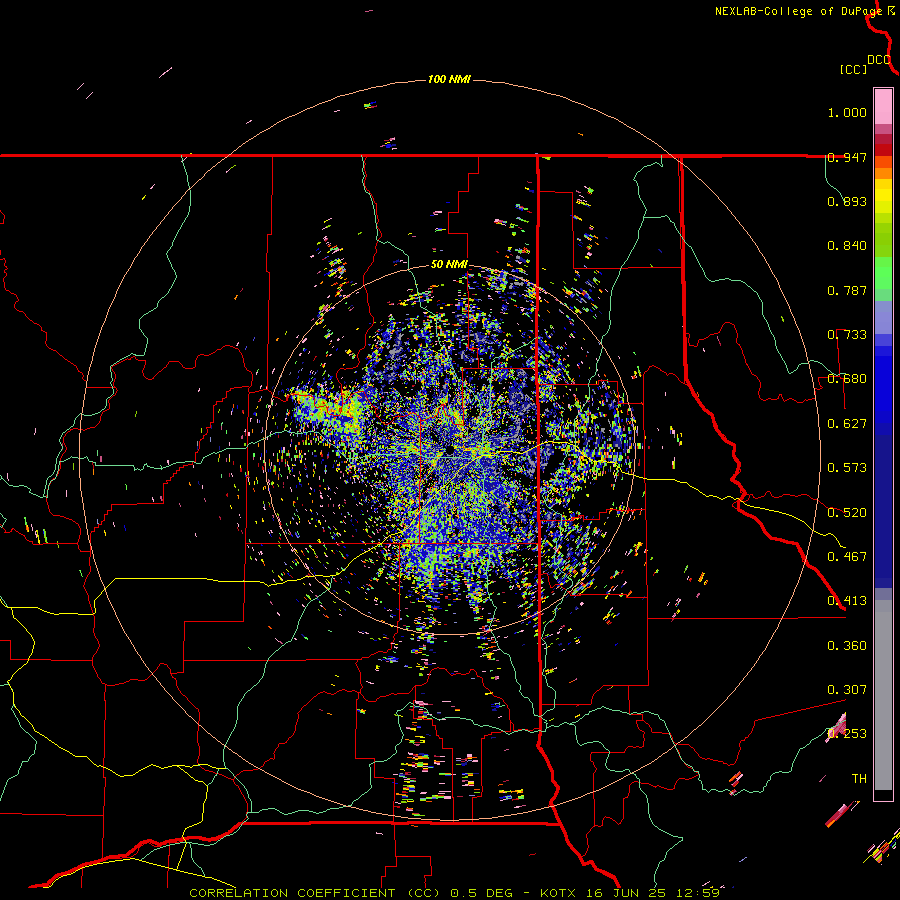Click the 100 NMI range ring label

pyautogui.click(x=449, y=79)
